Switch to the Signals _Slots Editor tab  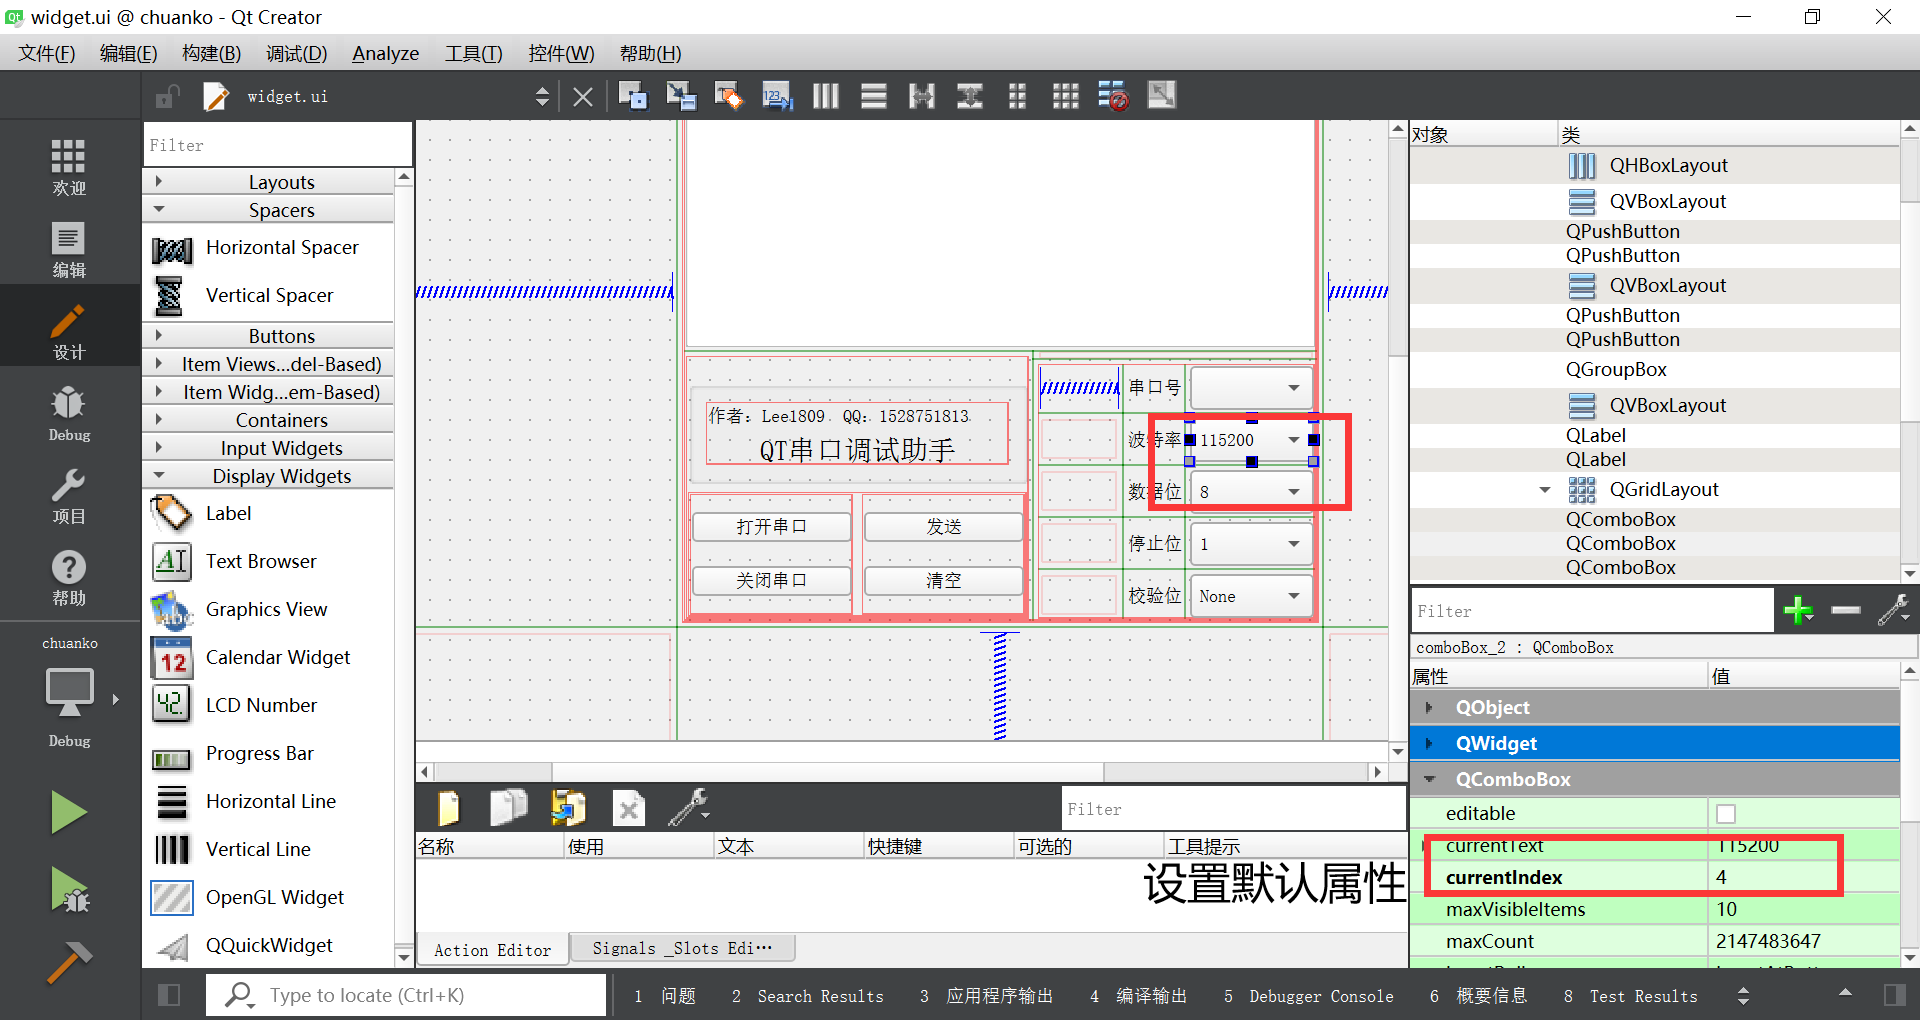tap(682, 948)
